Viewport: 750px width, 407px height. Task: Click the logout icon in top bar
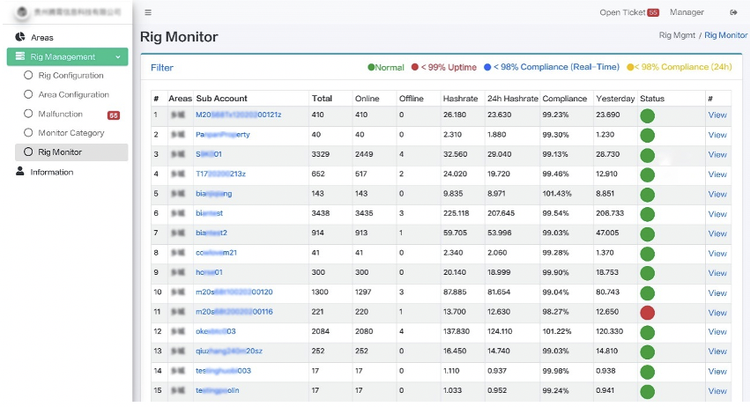(x=732, y=13)
